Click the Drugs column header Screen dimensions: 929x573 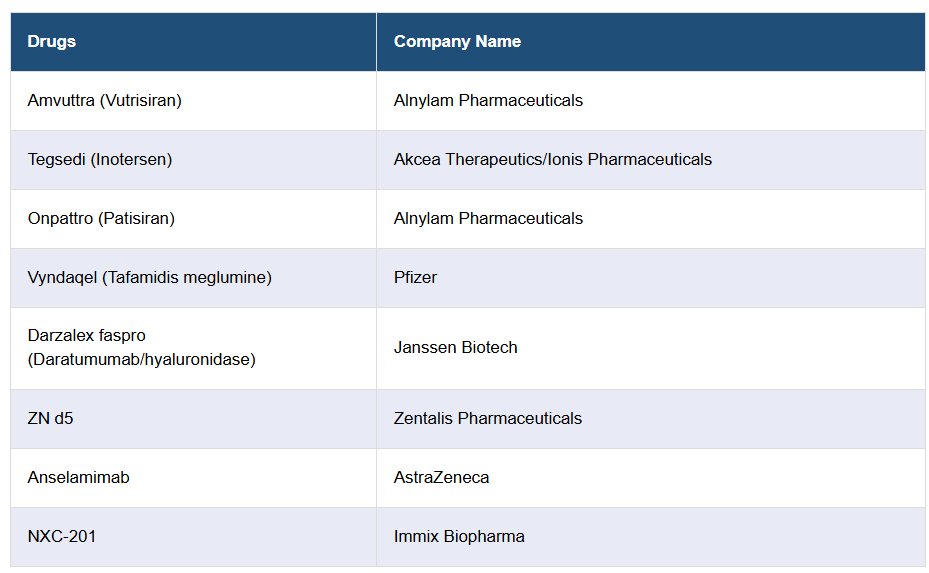(x=52, y=42)
